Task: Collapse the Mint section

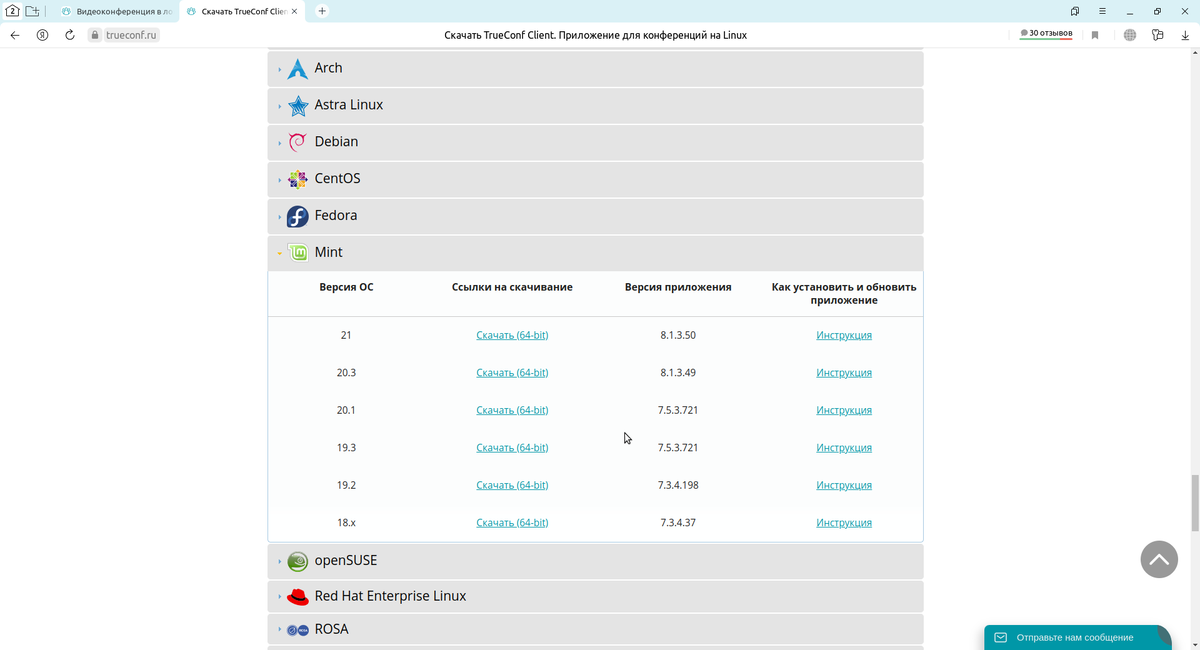Action: pos(595,253)
